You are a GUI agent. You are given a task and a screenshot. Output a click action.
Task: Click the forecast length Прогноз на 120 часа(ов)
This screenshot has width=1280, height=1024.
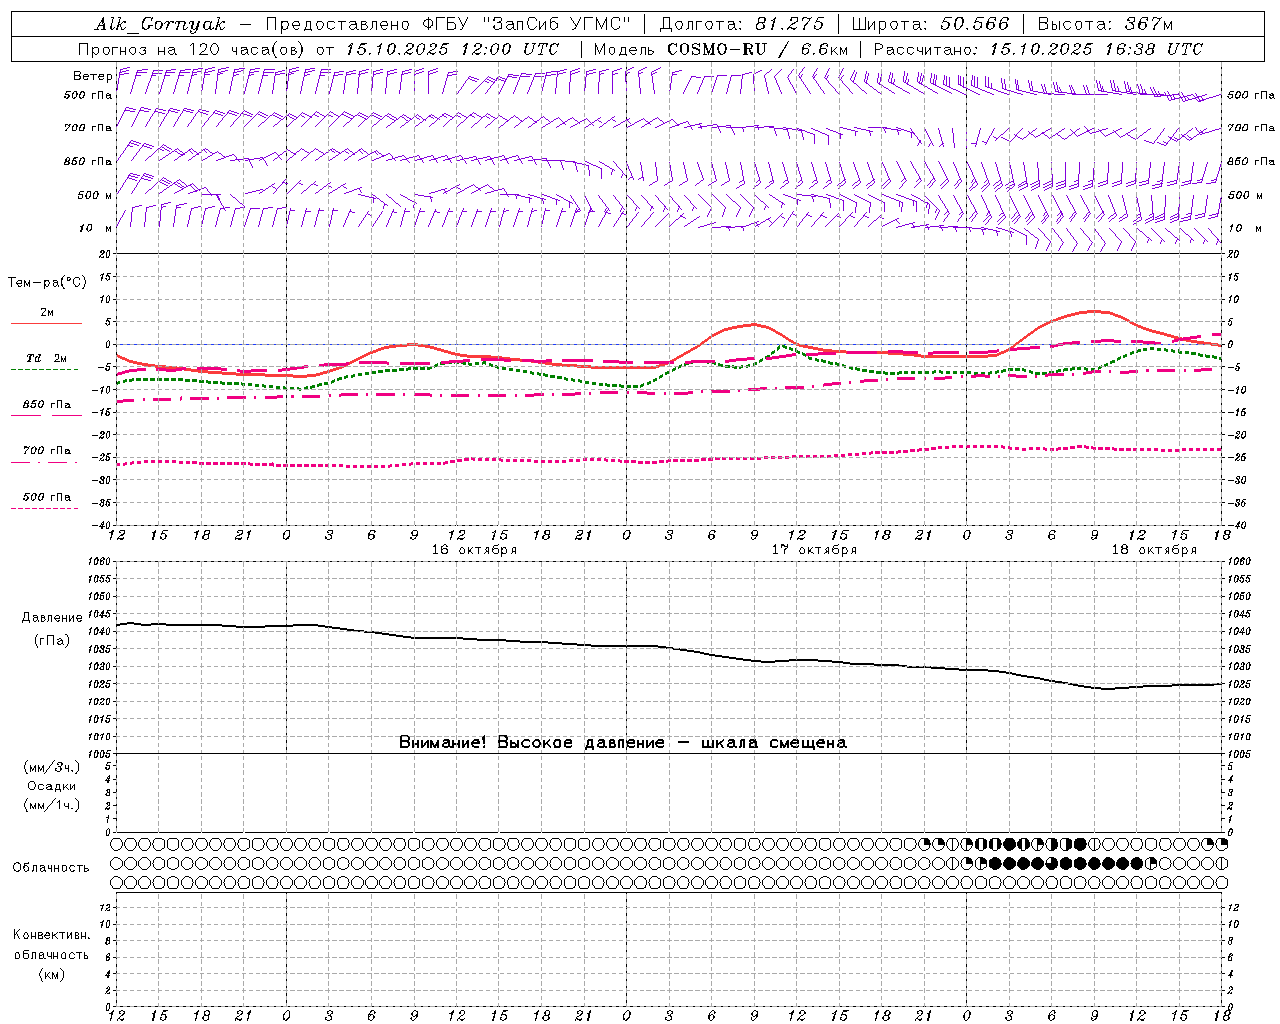[192, 49]
